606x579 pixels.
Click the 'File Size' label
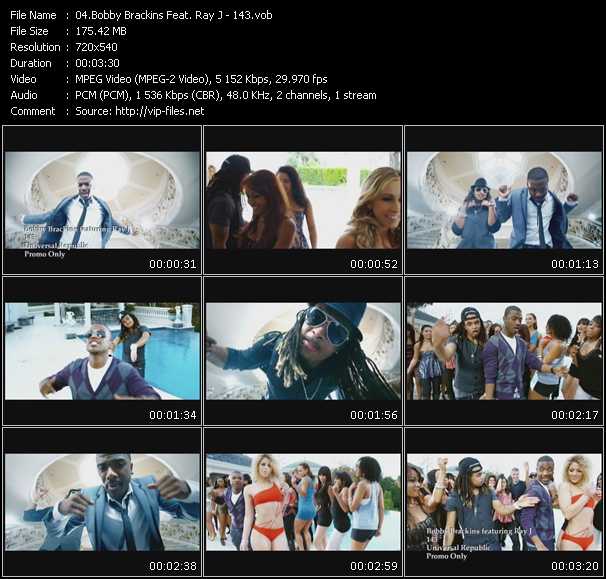29,31
